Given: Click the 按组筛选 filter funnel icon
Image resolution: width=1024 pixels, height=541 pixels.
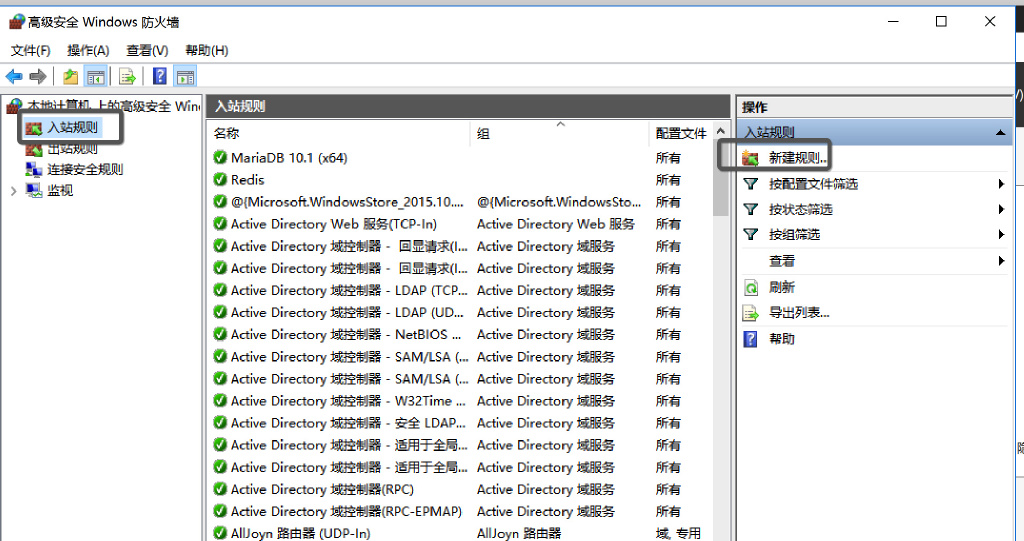Looking at the screenshot, I should click(x=751, y=235).
